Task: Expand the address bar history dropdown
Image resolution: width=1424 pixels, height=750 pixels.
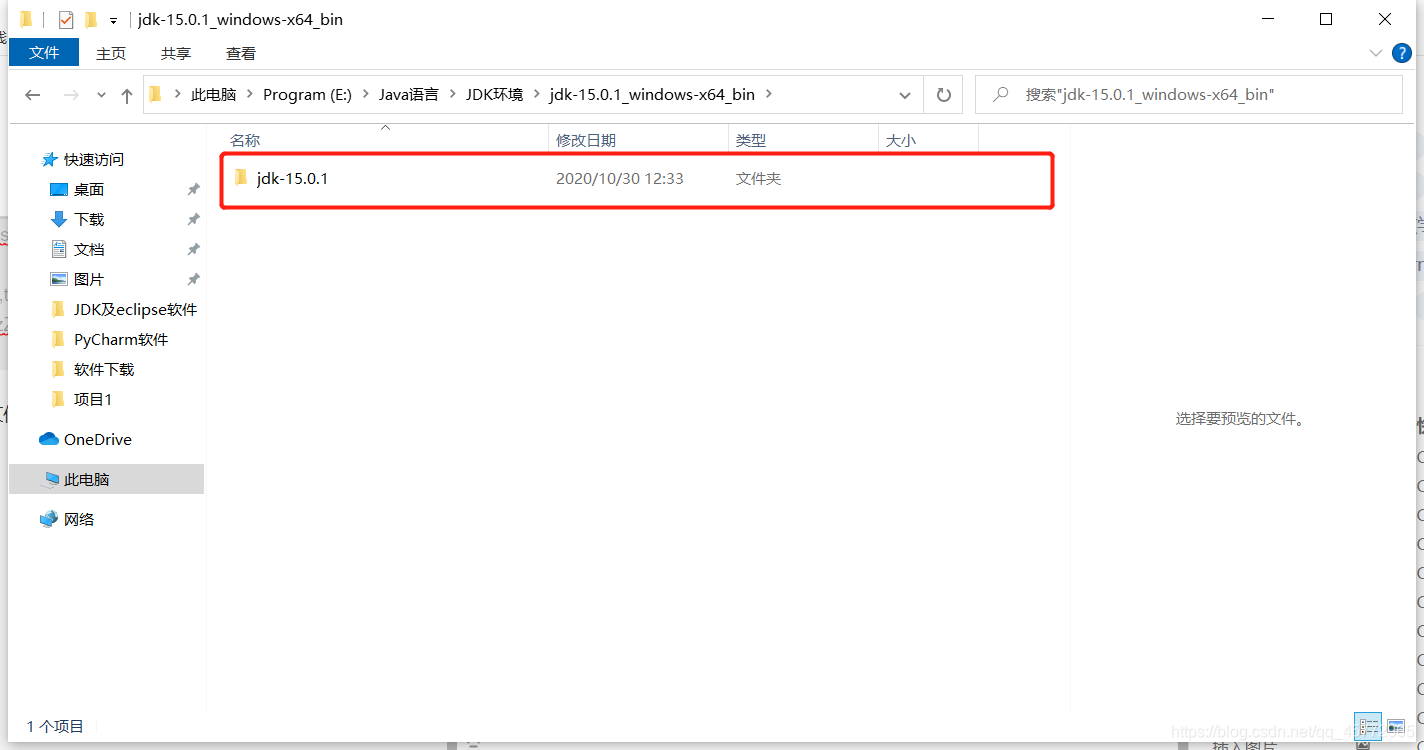Action: pos(905,95)
